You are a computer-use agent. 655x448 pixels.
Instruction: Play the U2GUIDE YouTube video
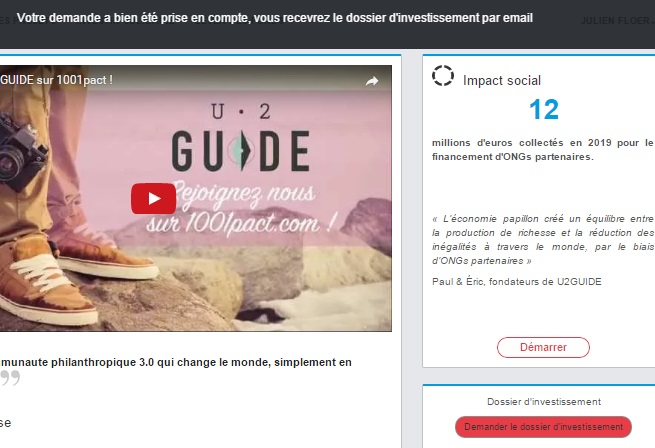pyautogui.click(x=153, y=199)
